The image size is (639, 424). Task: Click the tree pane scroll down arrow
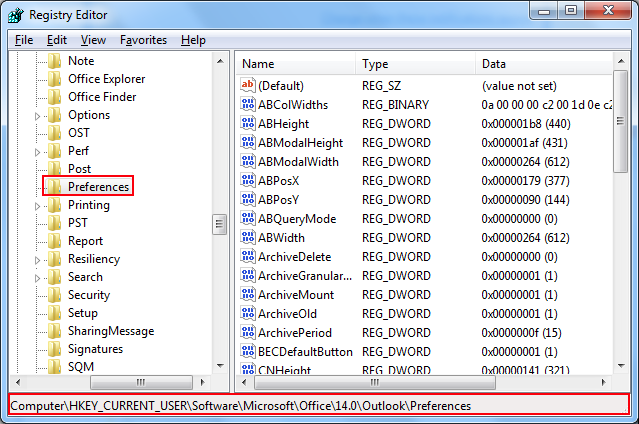coord(220,366)
